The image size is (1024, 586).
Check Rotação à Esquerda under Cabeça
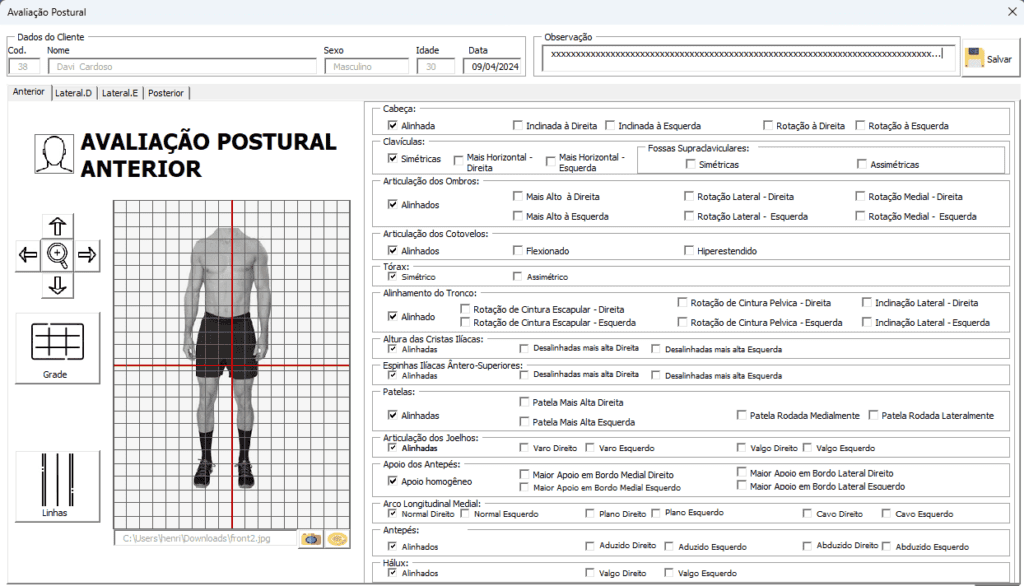tap(860, 125)
